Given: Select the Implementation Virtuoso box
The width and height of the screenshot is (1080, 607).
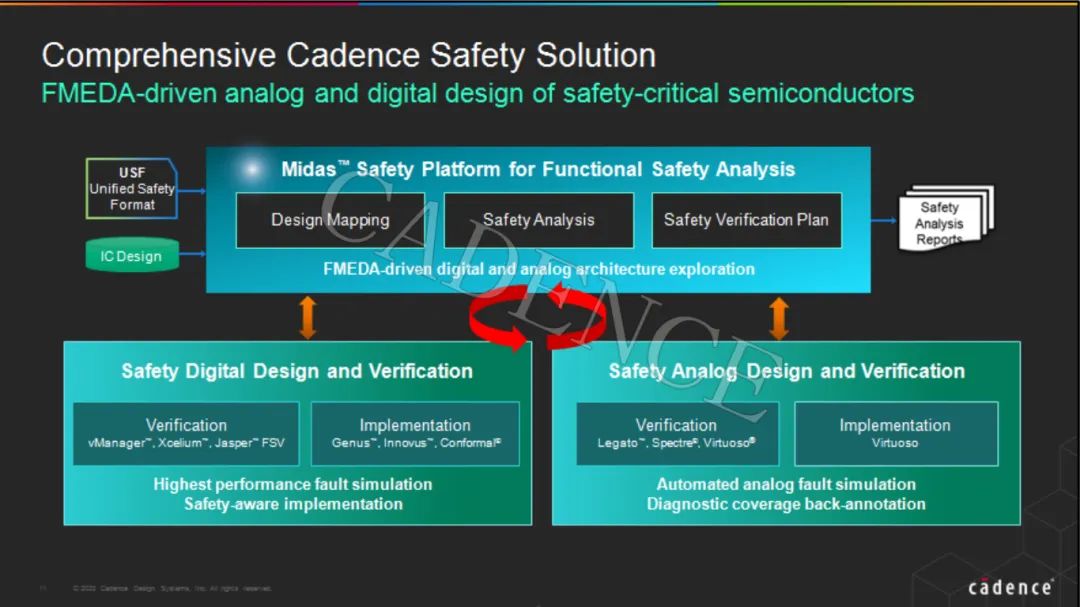Looking at the screenshot, I should click(x=895, y=433).
